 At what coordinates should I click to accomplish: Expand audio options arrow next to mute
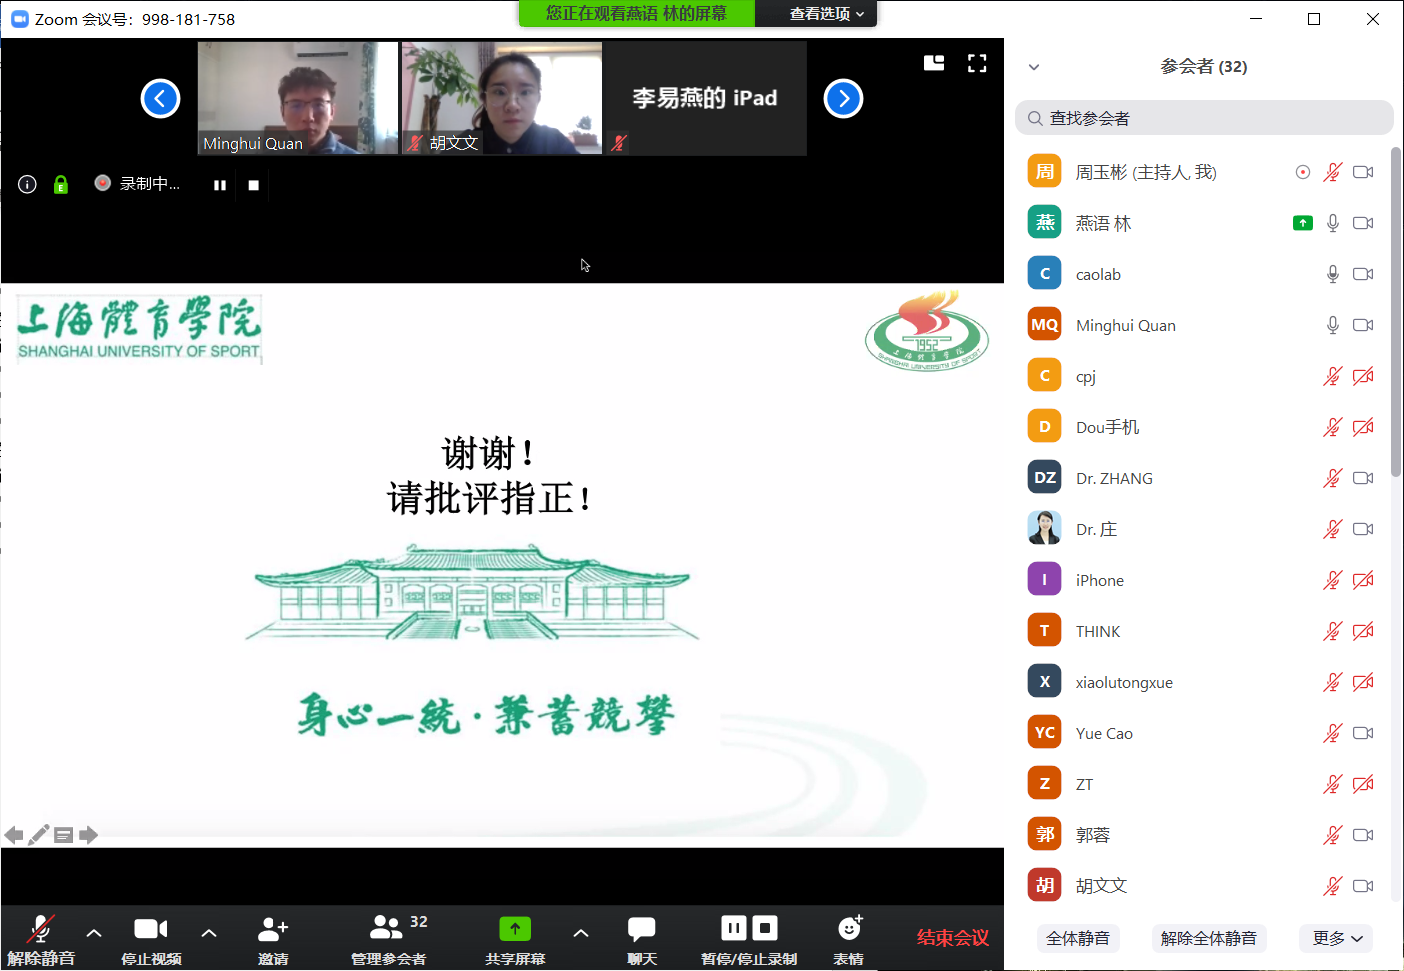94,933
